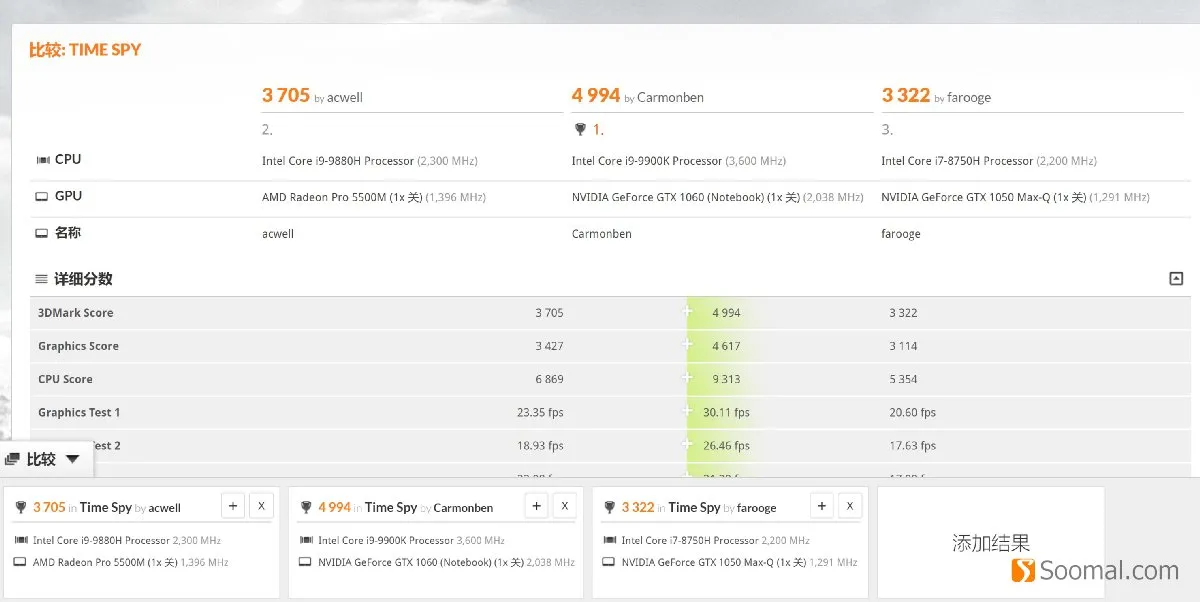This screenshot has height=602, width=1200.
Task: Click the CPU icon on the farooge card
Action: pyautogui.click(x=609, y=541)
